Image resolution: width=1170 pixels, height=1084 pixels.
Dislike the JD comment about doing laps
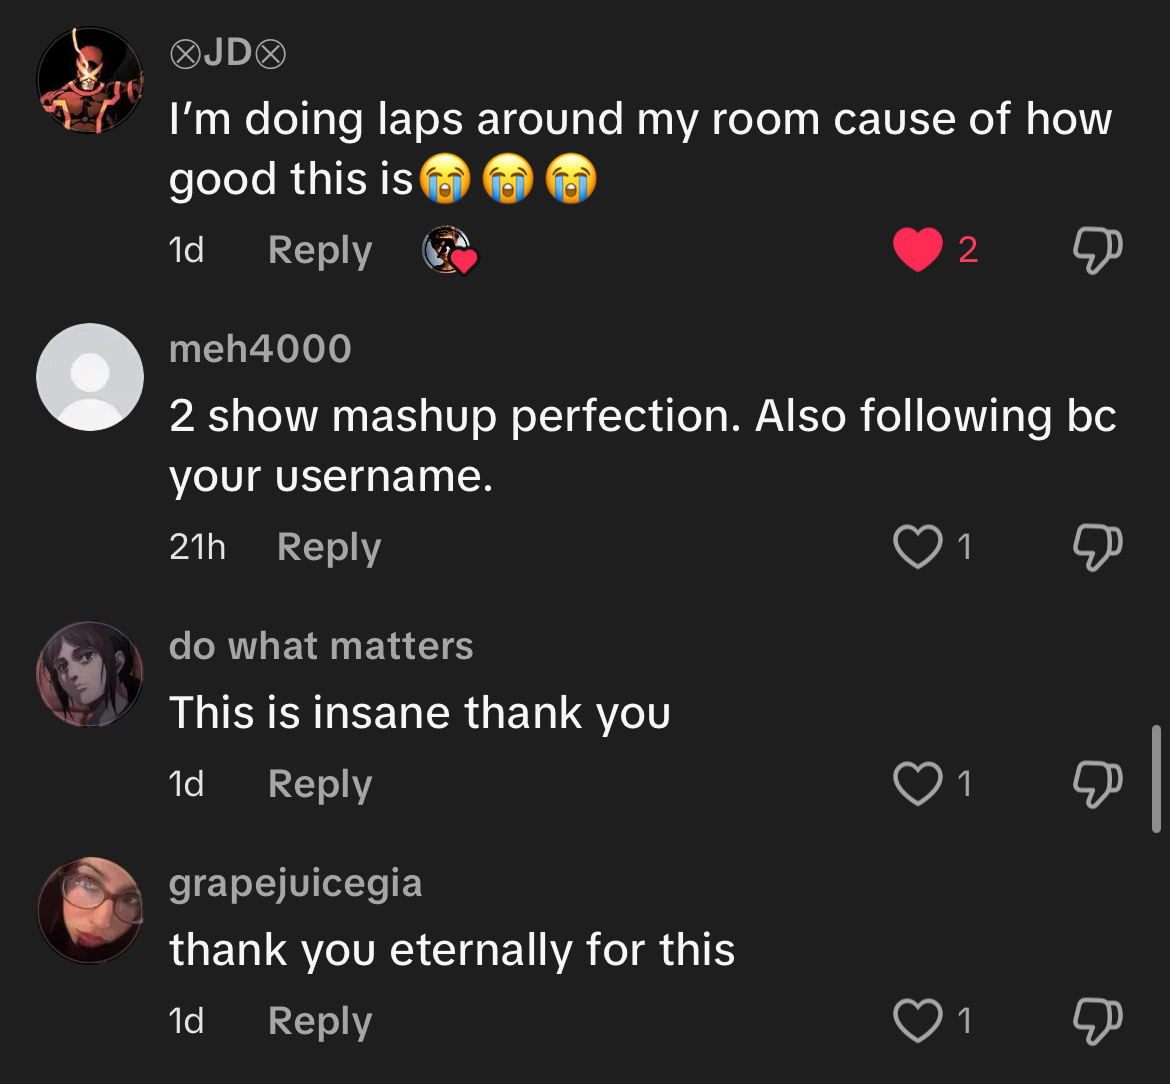[1096, 251]
